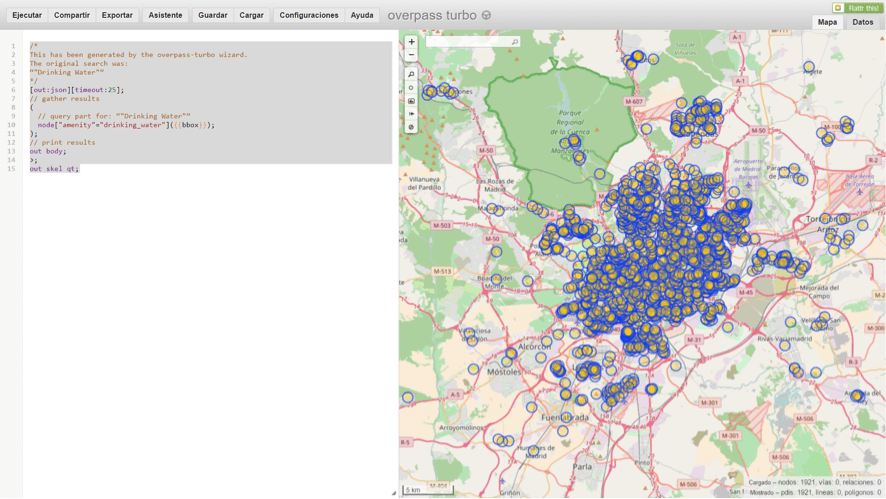Click inside the map search field
The image size is (886, 499).
(x=467, y=42)
